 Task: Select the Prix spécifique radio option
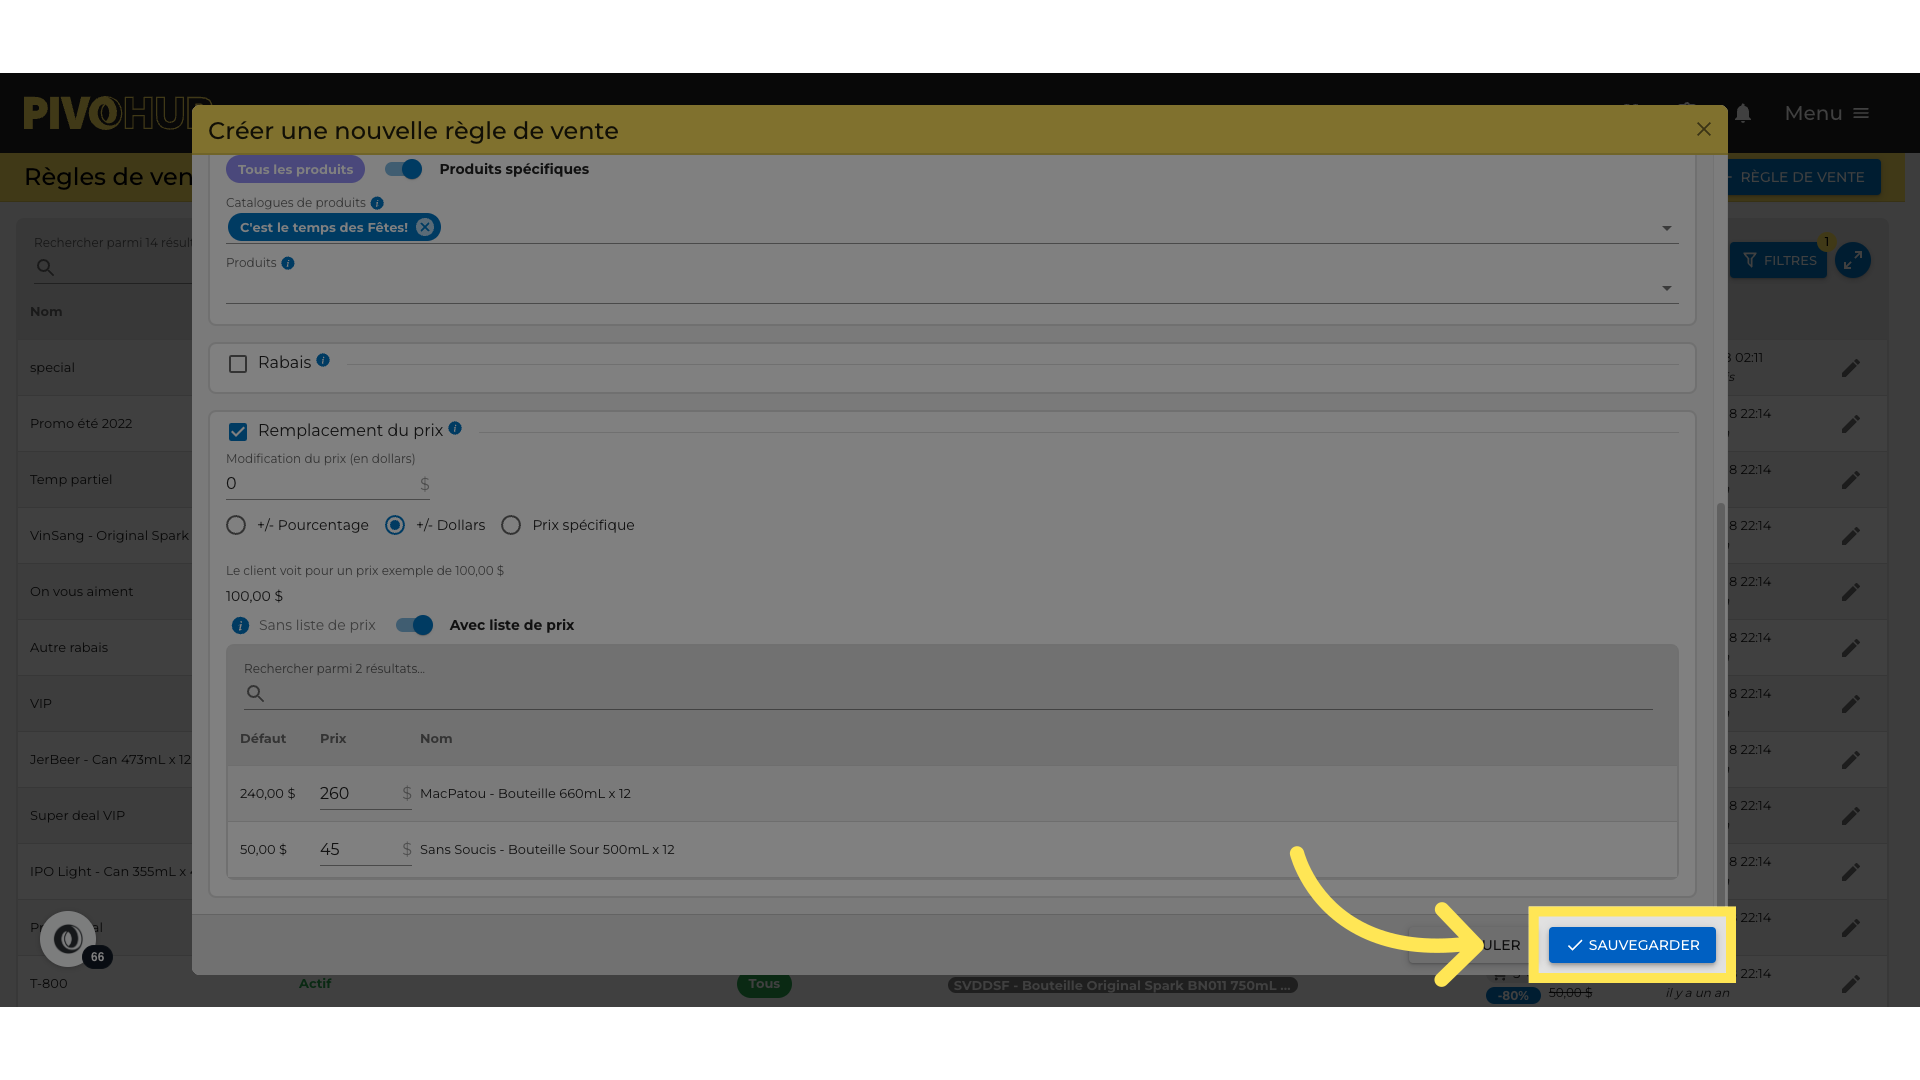511,525
